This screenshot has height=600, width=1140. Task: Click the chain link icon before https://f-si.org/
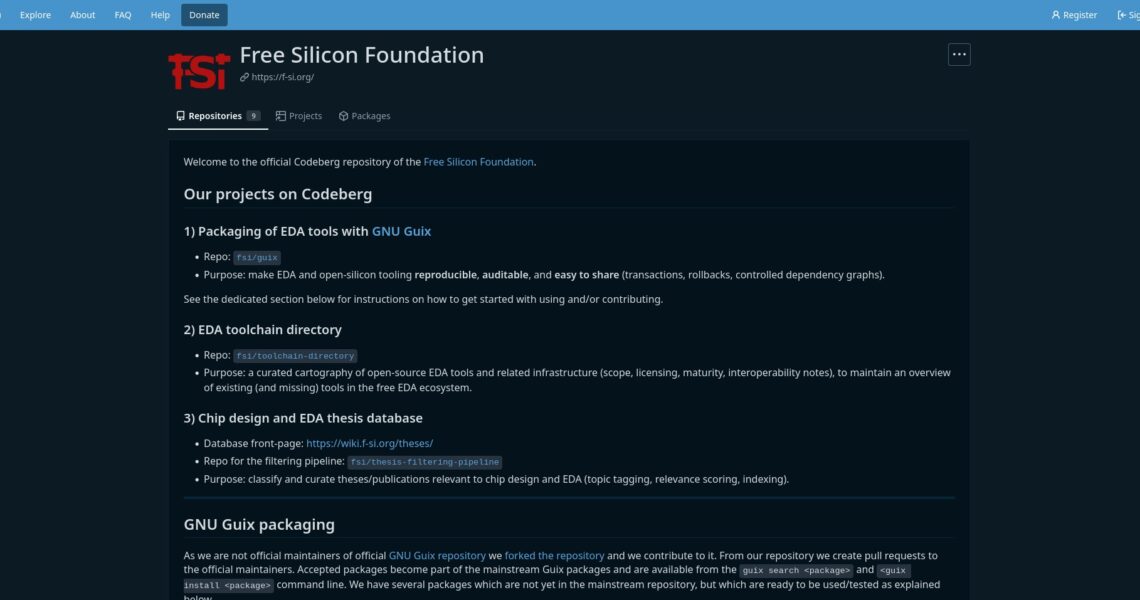click(x=243, y=77)
